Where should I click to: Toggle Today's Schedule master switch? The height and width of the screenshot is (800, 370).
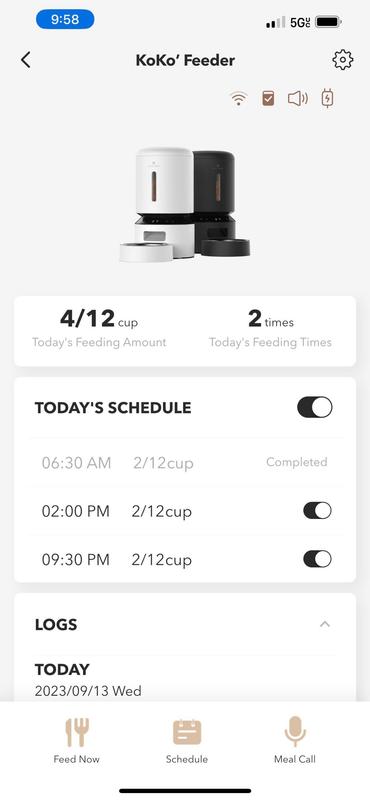coord(315,408)
